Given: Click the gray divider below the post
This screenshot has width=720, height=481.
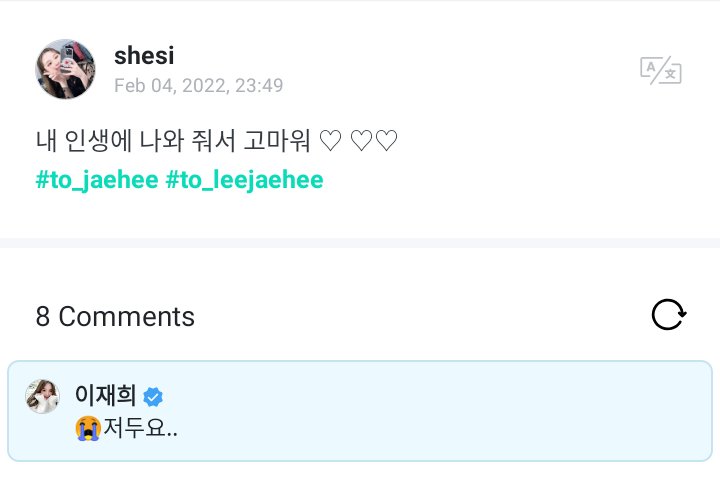Looking at the screenshot, I should [x=360, y=243].
